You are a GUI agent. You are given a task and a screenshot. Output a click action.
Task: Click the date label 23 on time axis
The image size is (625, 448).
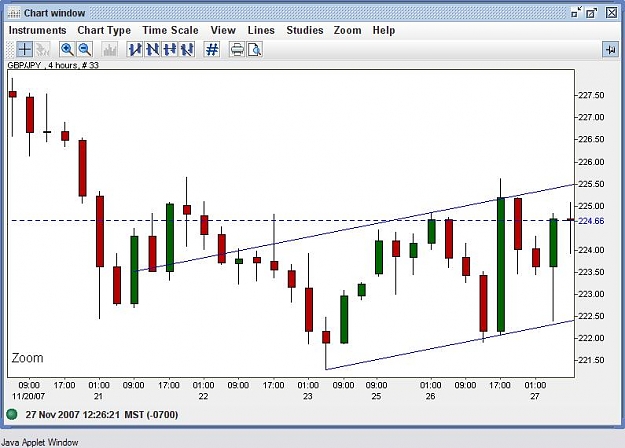308,396
